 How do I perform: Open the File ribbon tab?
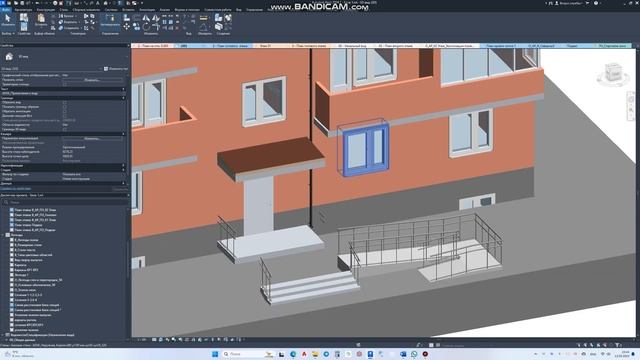pyautogui.click(x=6, y=9)
